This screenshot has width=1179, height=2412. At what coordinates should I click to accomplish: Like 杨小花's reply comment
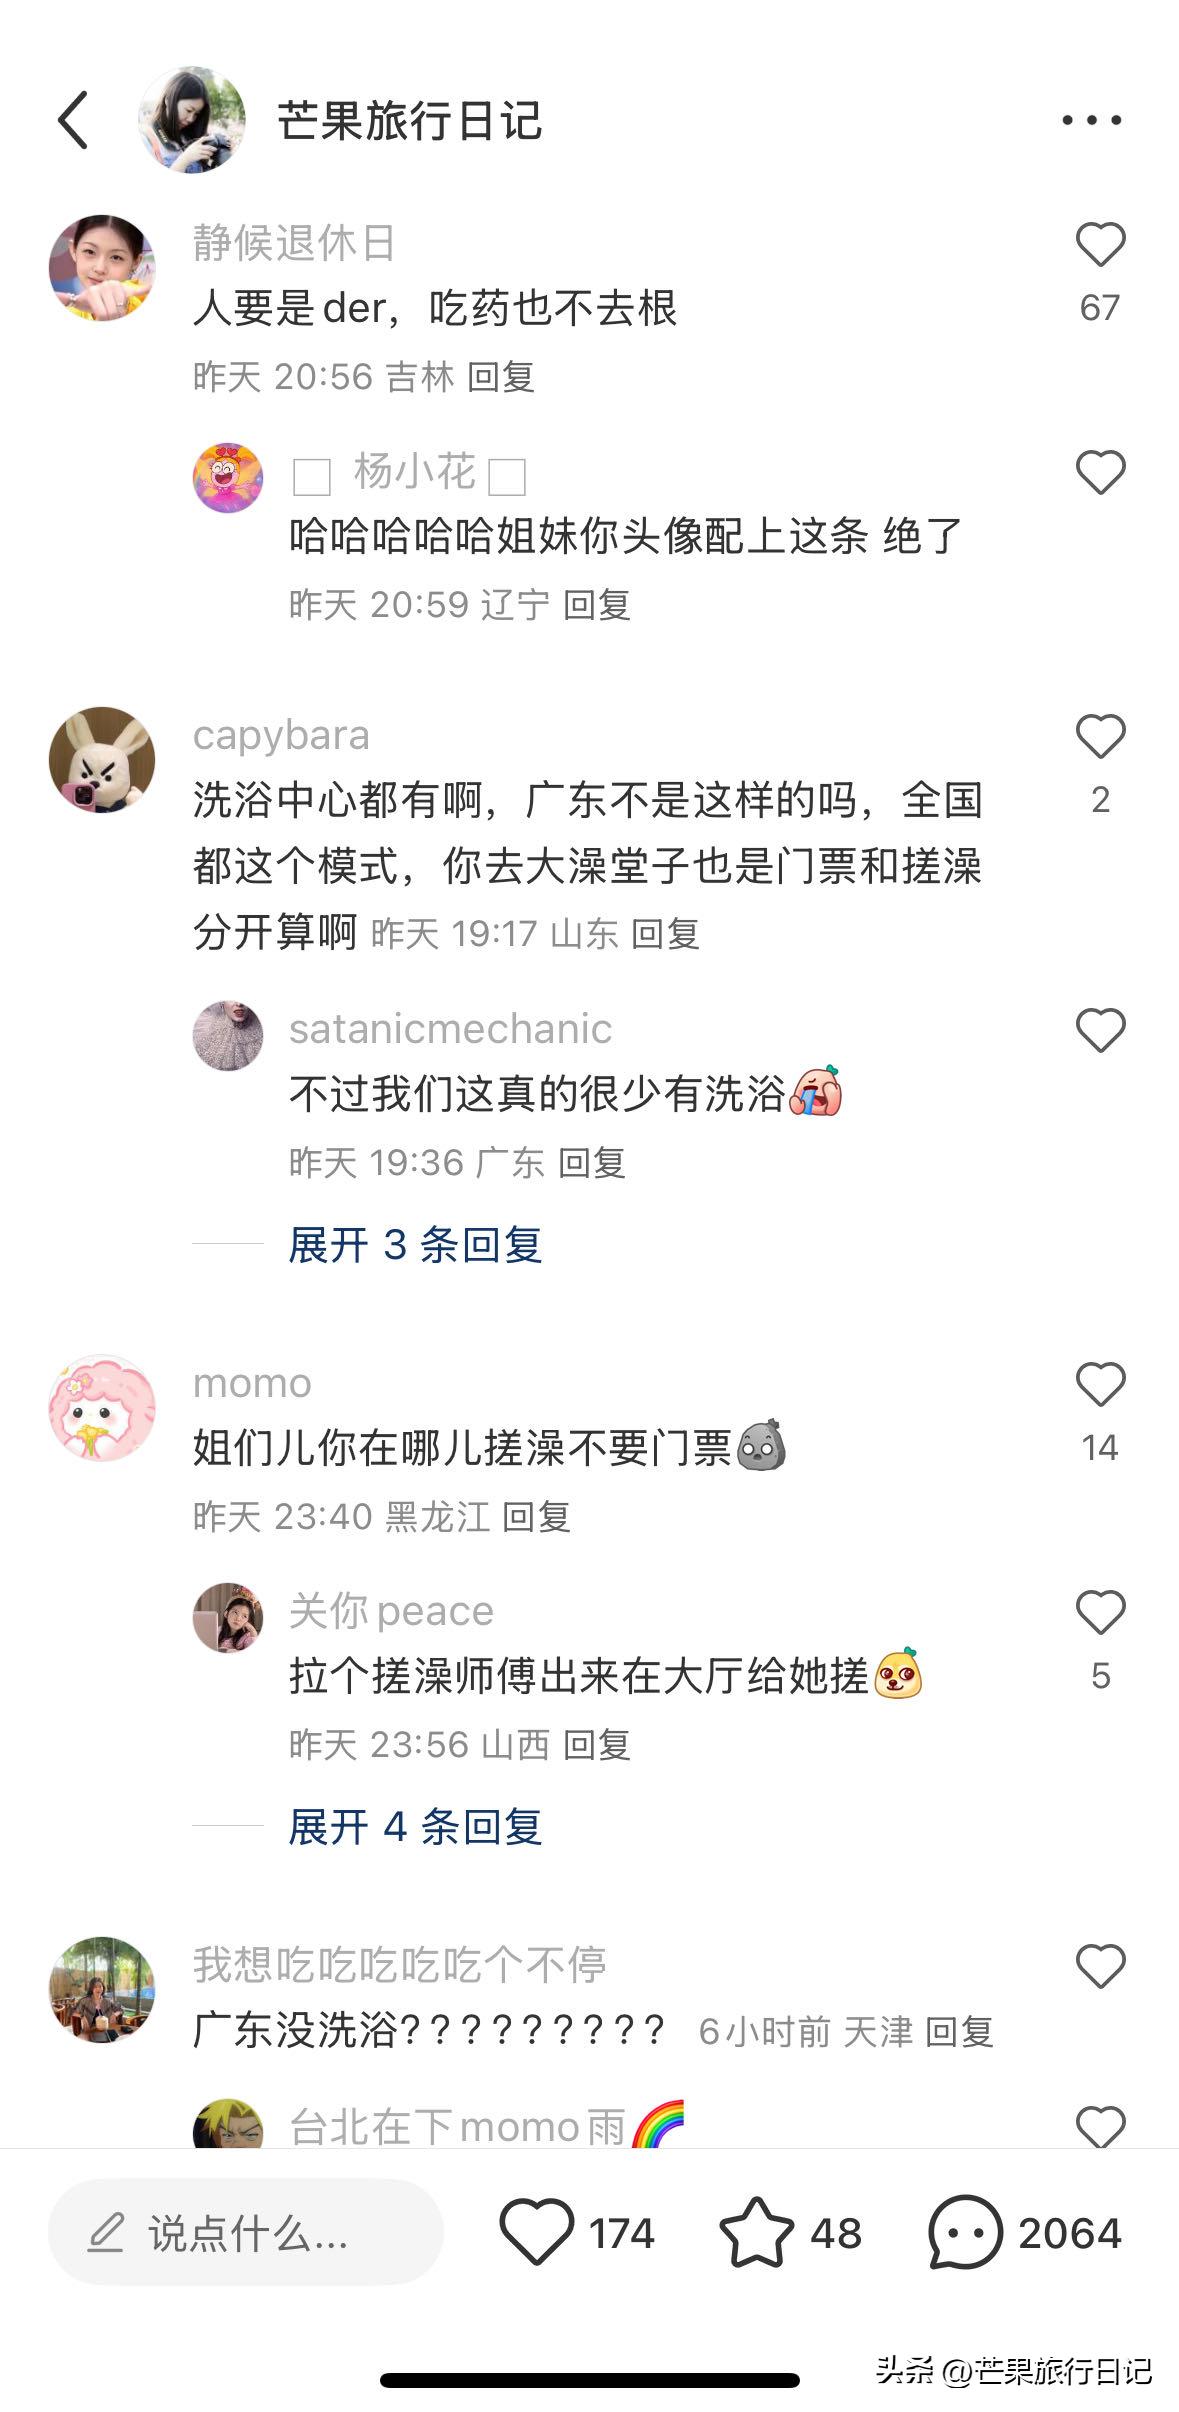coord(1100,472)
